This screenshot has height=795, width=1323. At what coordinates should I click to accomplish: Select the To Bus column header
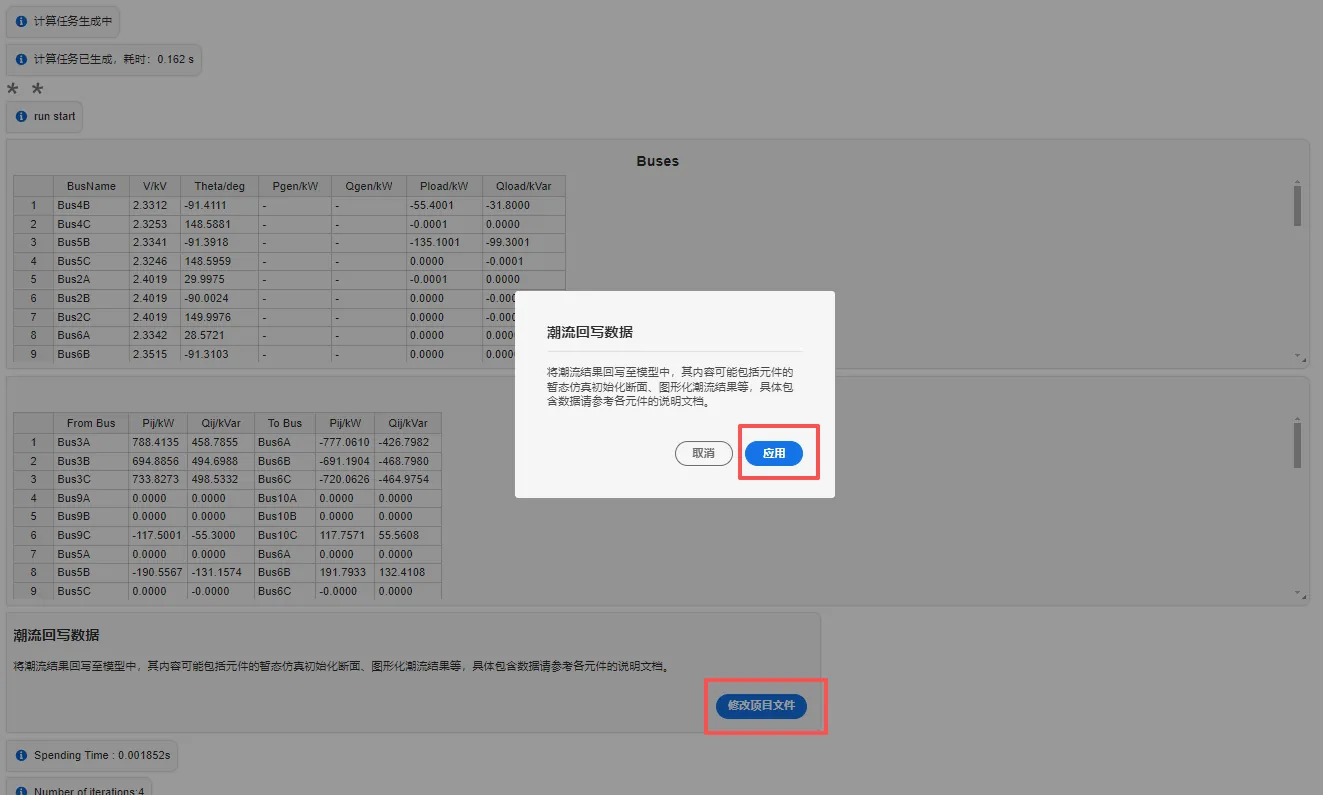[x=284, y=423]
